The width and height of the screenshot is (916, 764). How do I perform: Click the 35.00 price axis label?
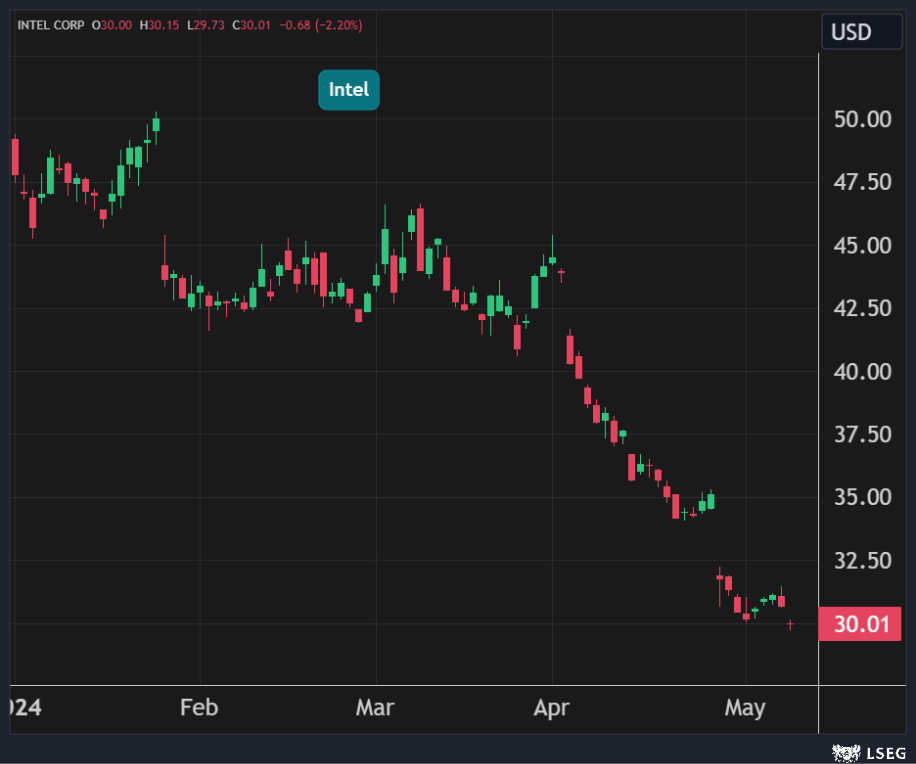862,497
